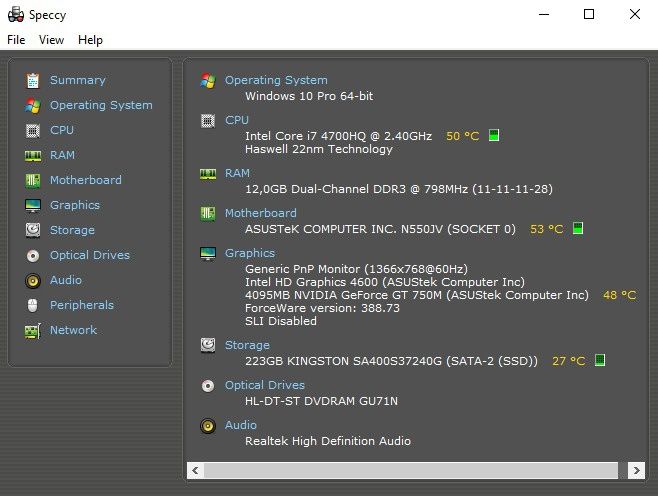
Task: Click the Storage drive icon in summary panel
Action: 208,345
